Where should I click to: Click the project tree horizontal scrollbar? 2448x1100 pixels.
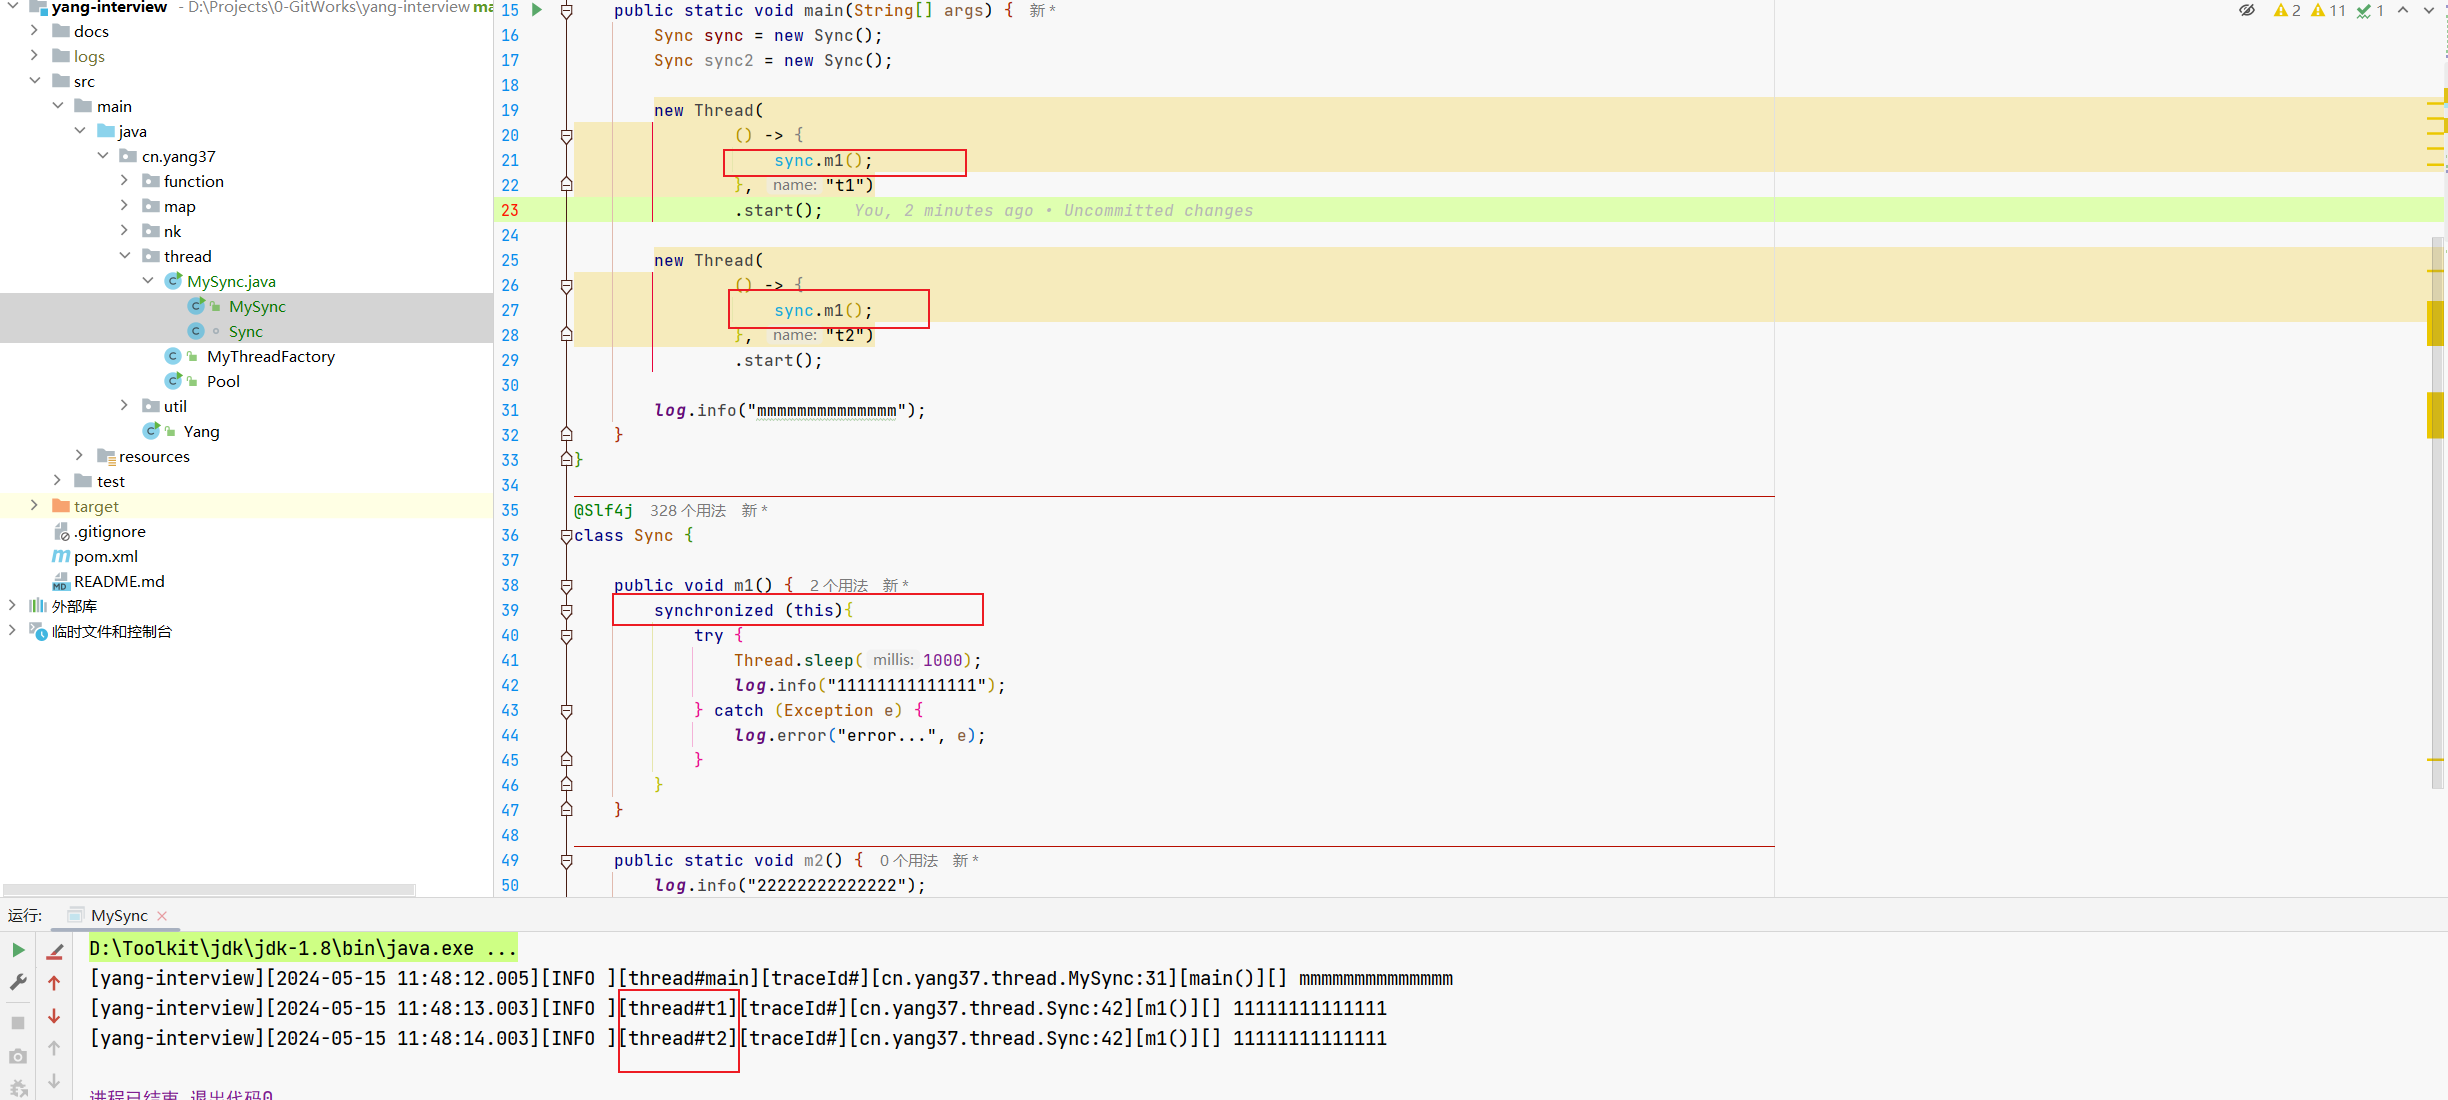pos(209,889)
